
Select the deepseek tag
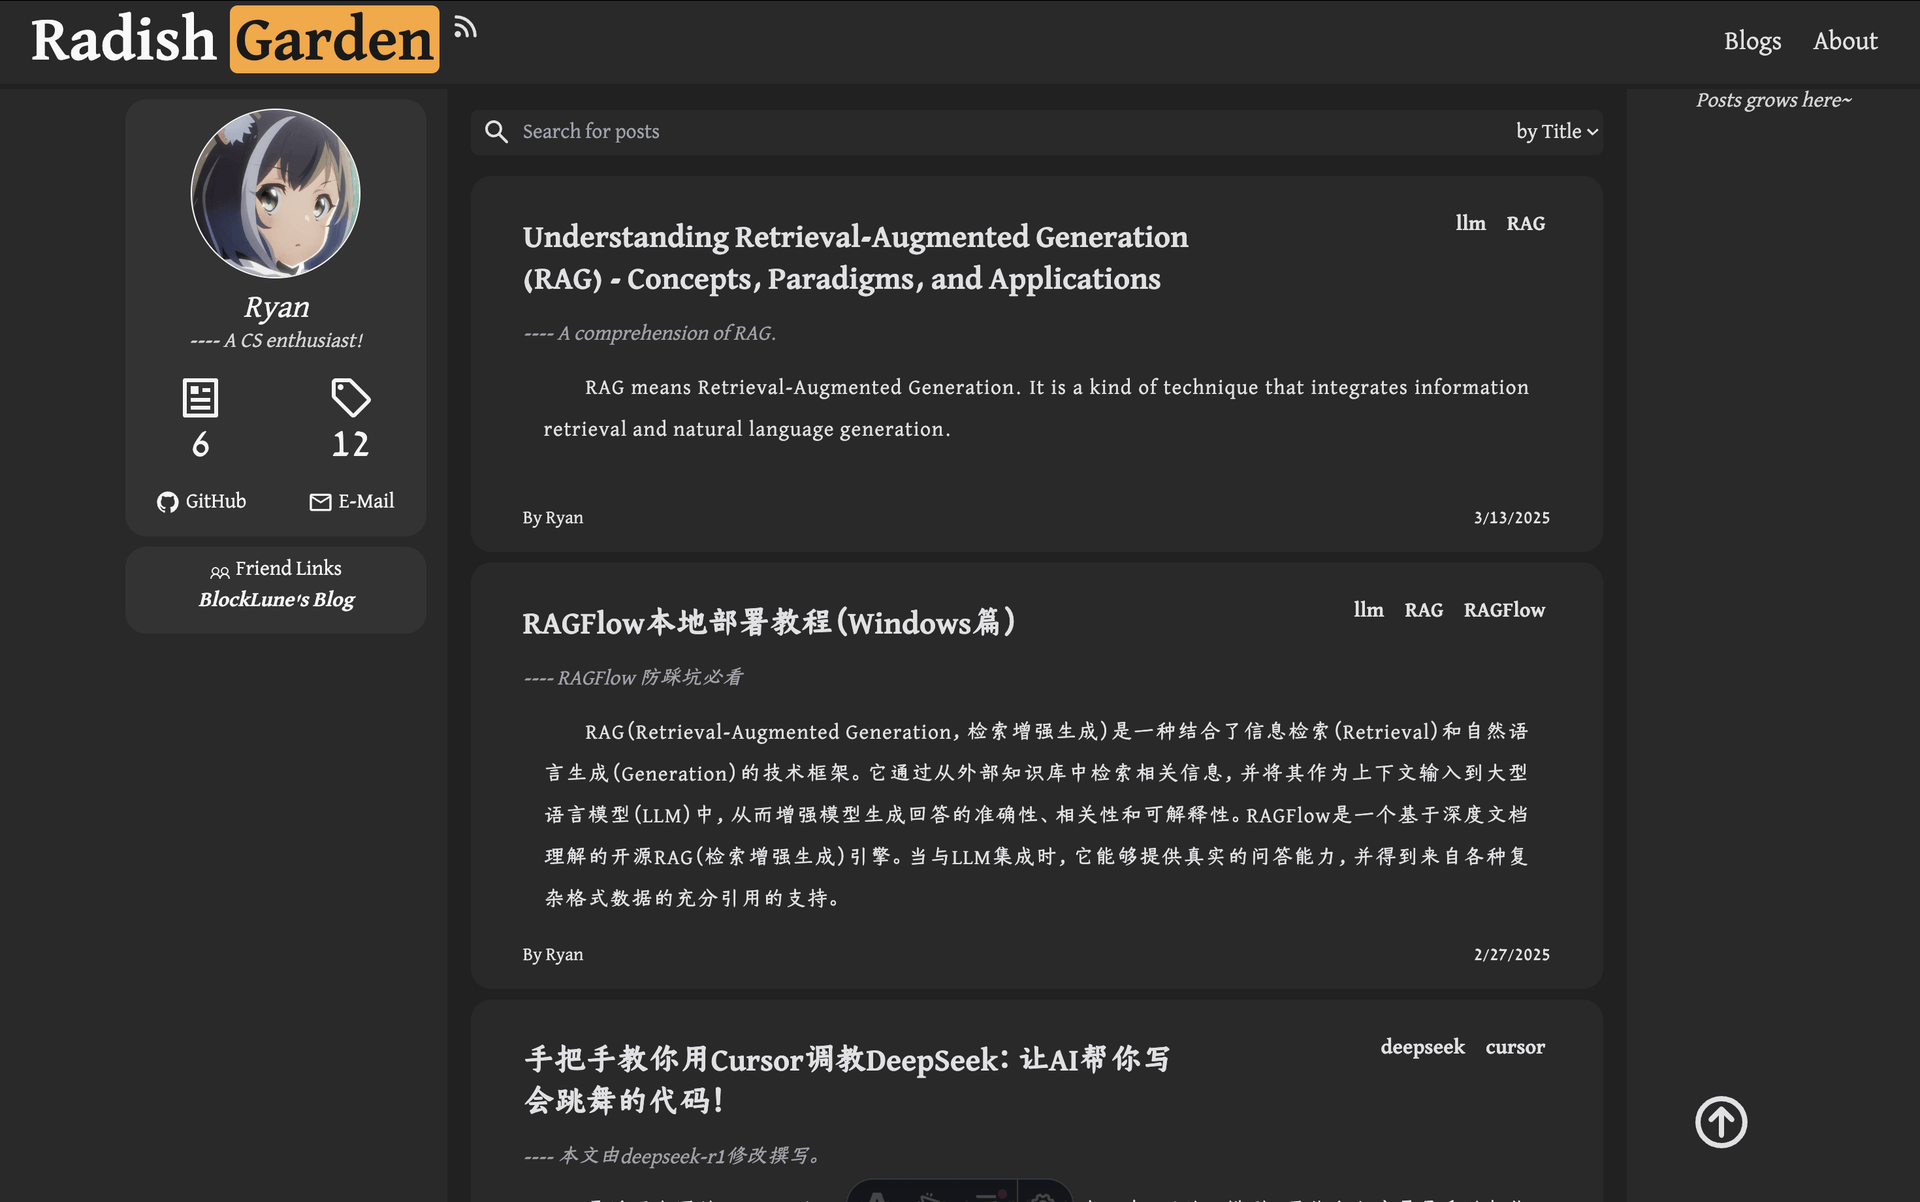1422,1047
